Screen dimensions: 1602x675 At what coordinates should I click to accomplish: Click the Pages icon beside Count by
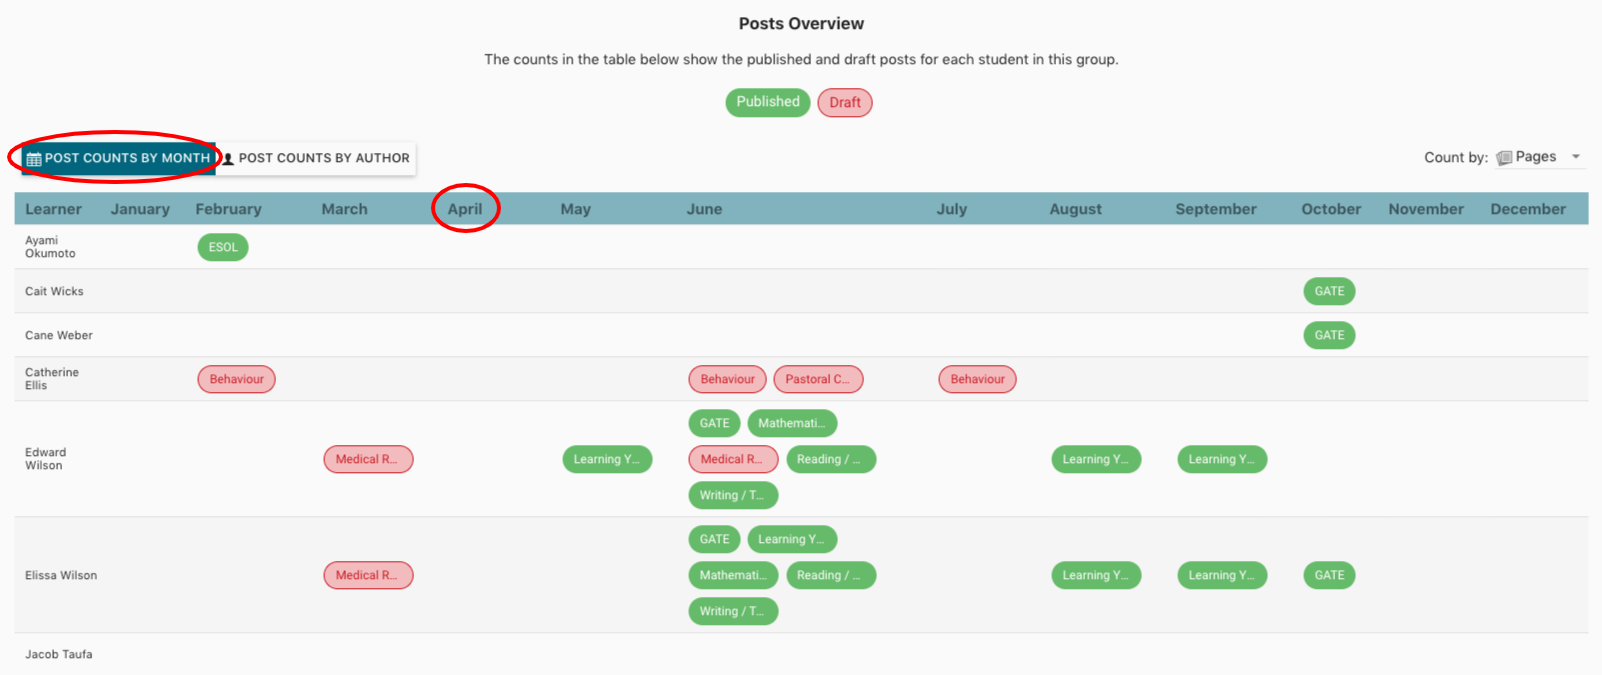(x=1504, y=158)
